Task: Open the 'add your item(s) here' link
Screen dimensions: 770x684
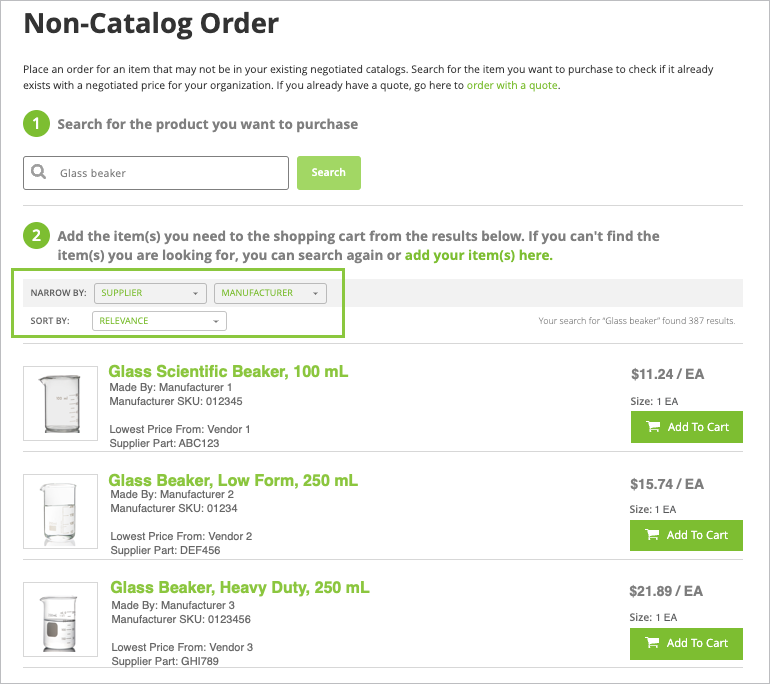Action: [x=478, y=255]
